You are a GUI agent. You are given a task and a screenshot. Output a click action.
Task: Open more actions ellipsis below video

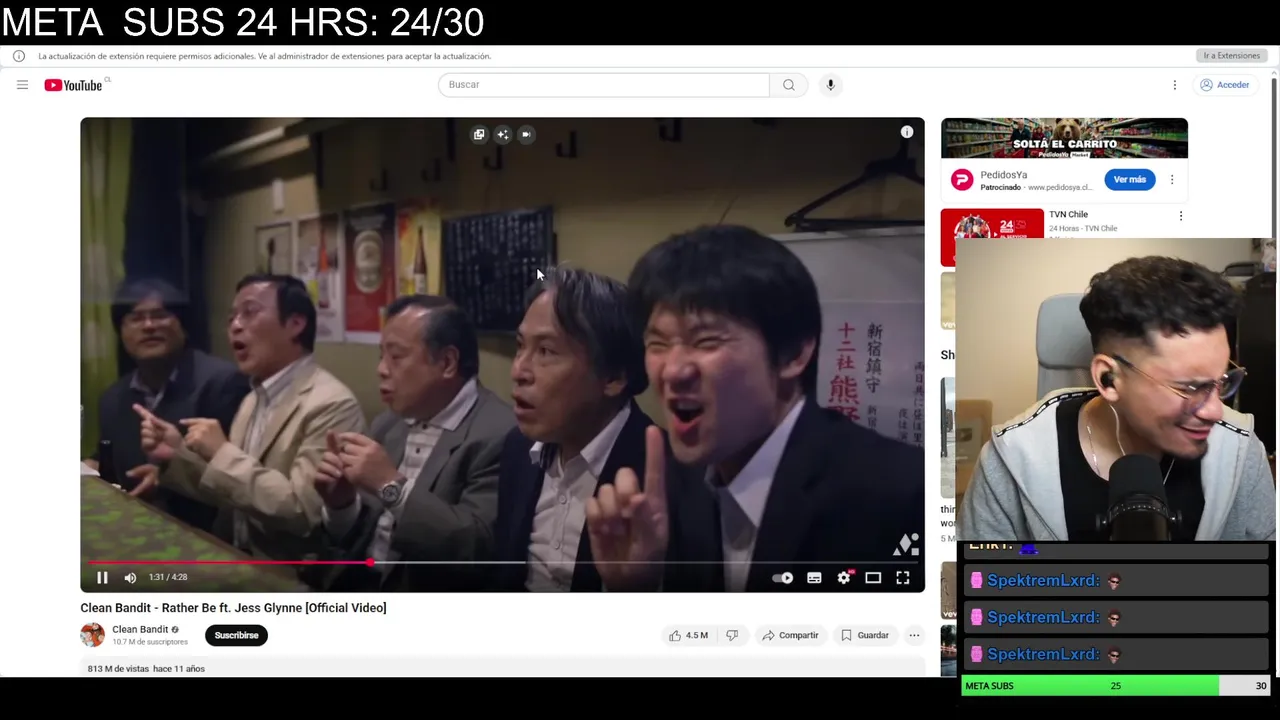tap(914, 635)
